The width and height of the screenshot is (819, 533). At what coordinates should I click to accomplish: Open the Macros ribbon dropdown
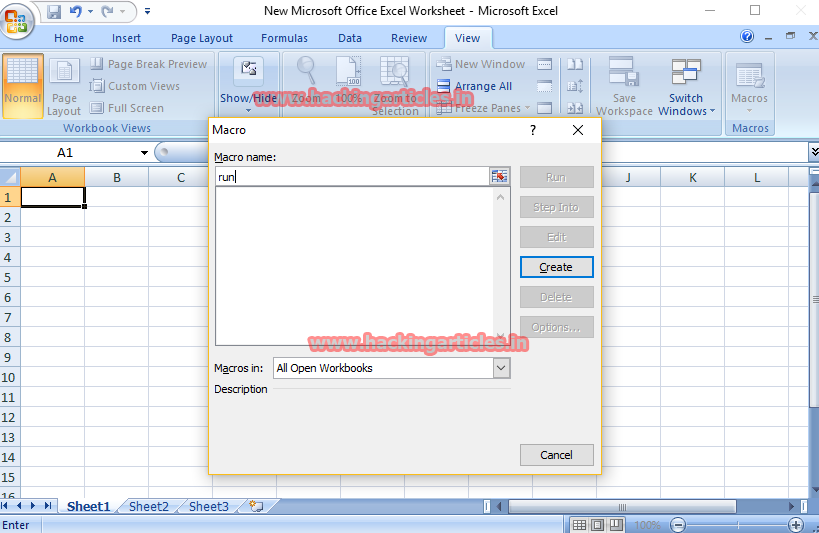point(750,86)
